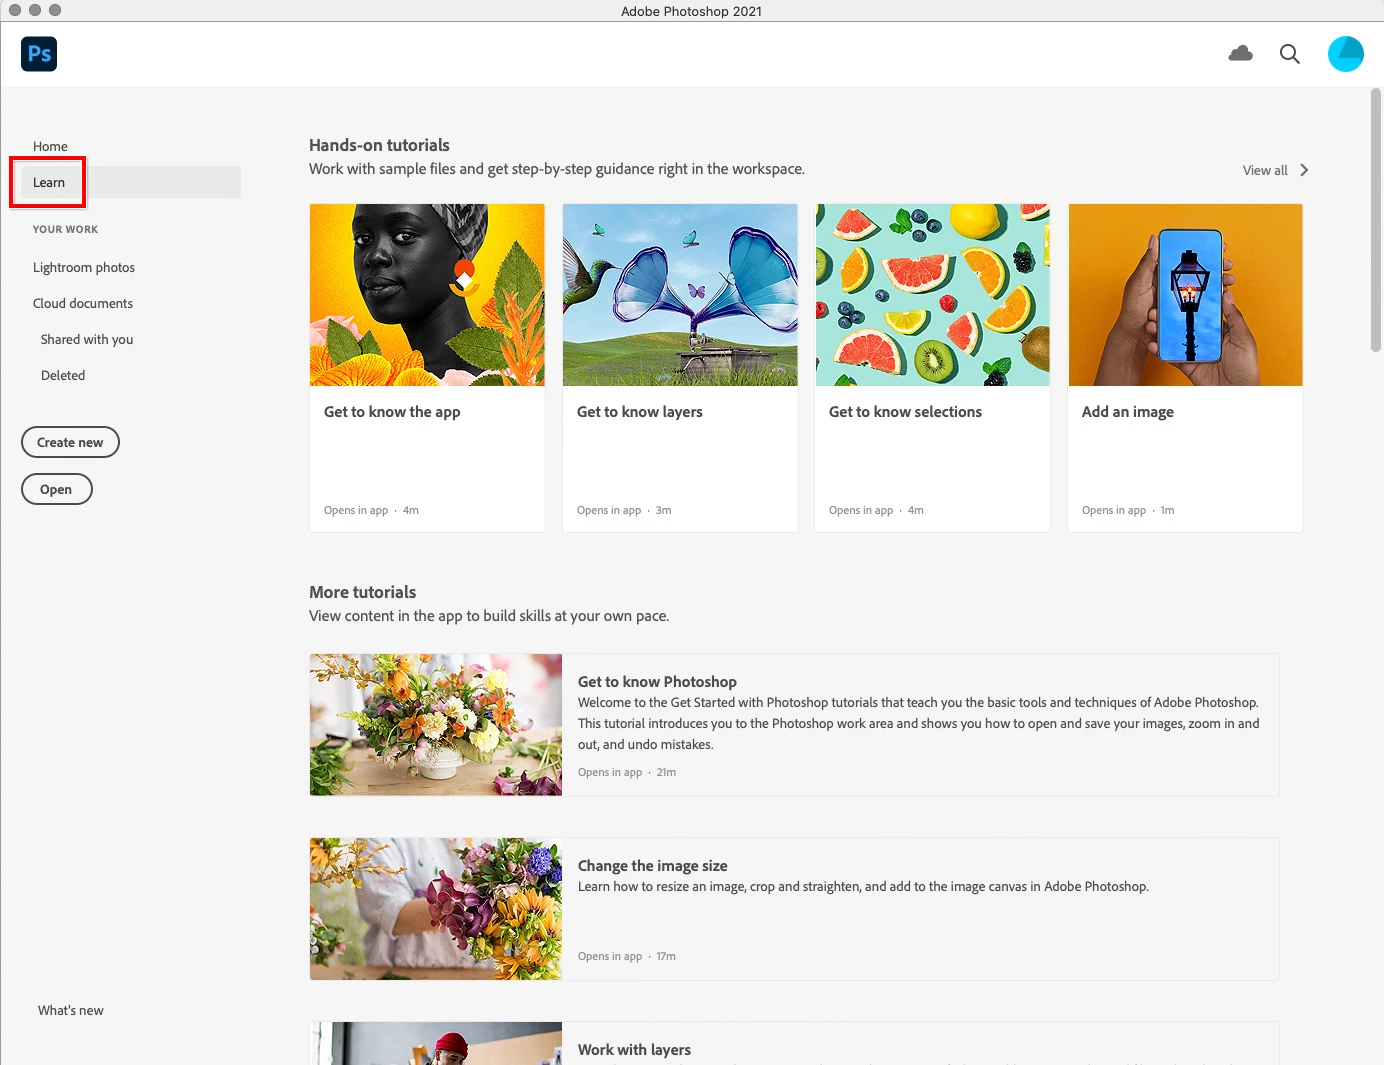The height and width of the screenshot is (1065, 1384).
Task: Click the 17m duration under Change the image size
Action: [x=666, y=956]
